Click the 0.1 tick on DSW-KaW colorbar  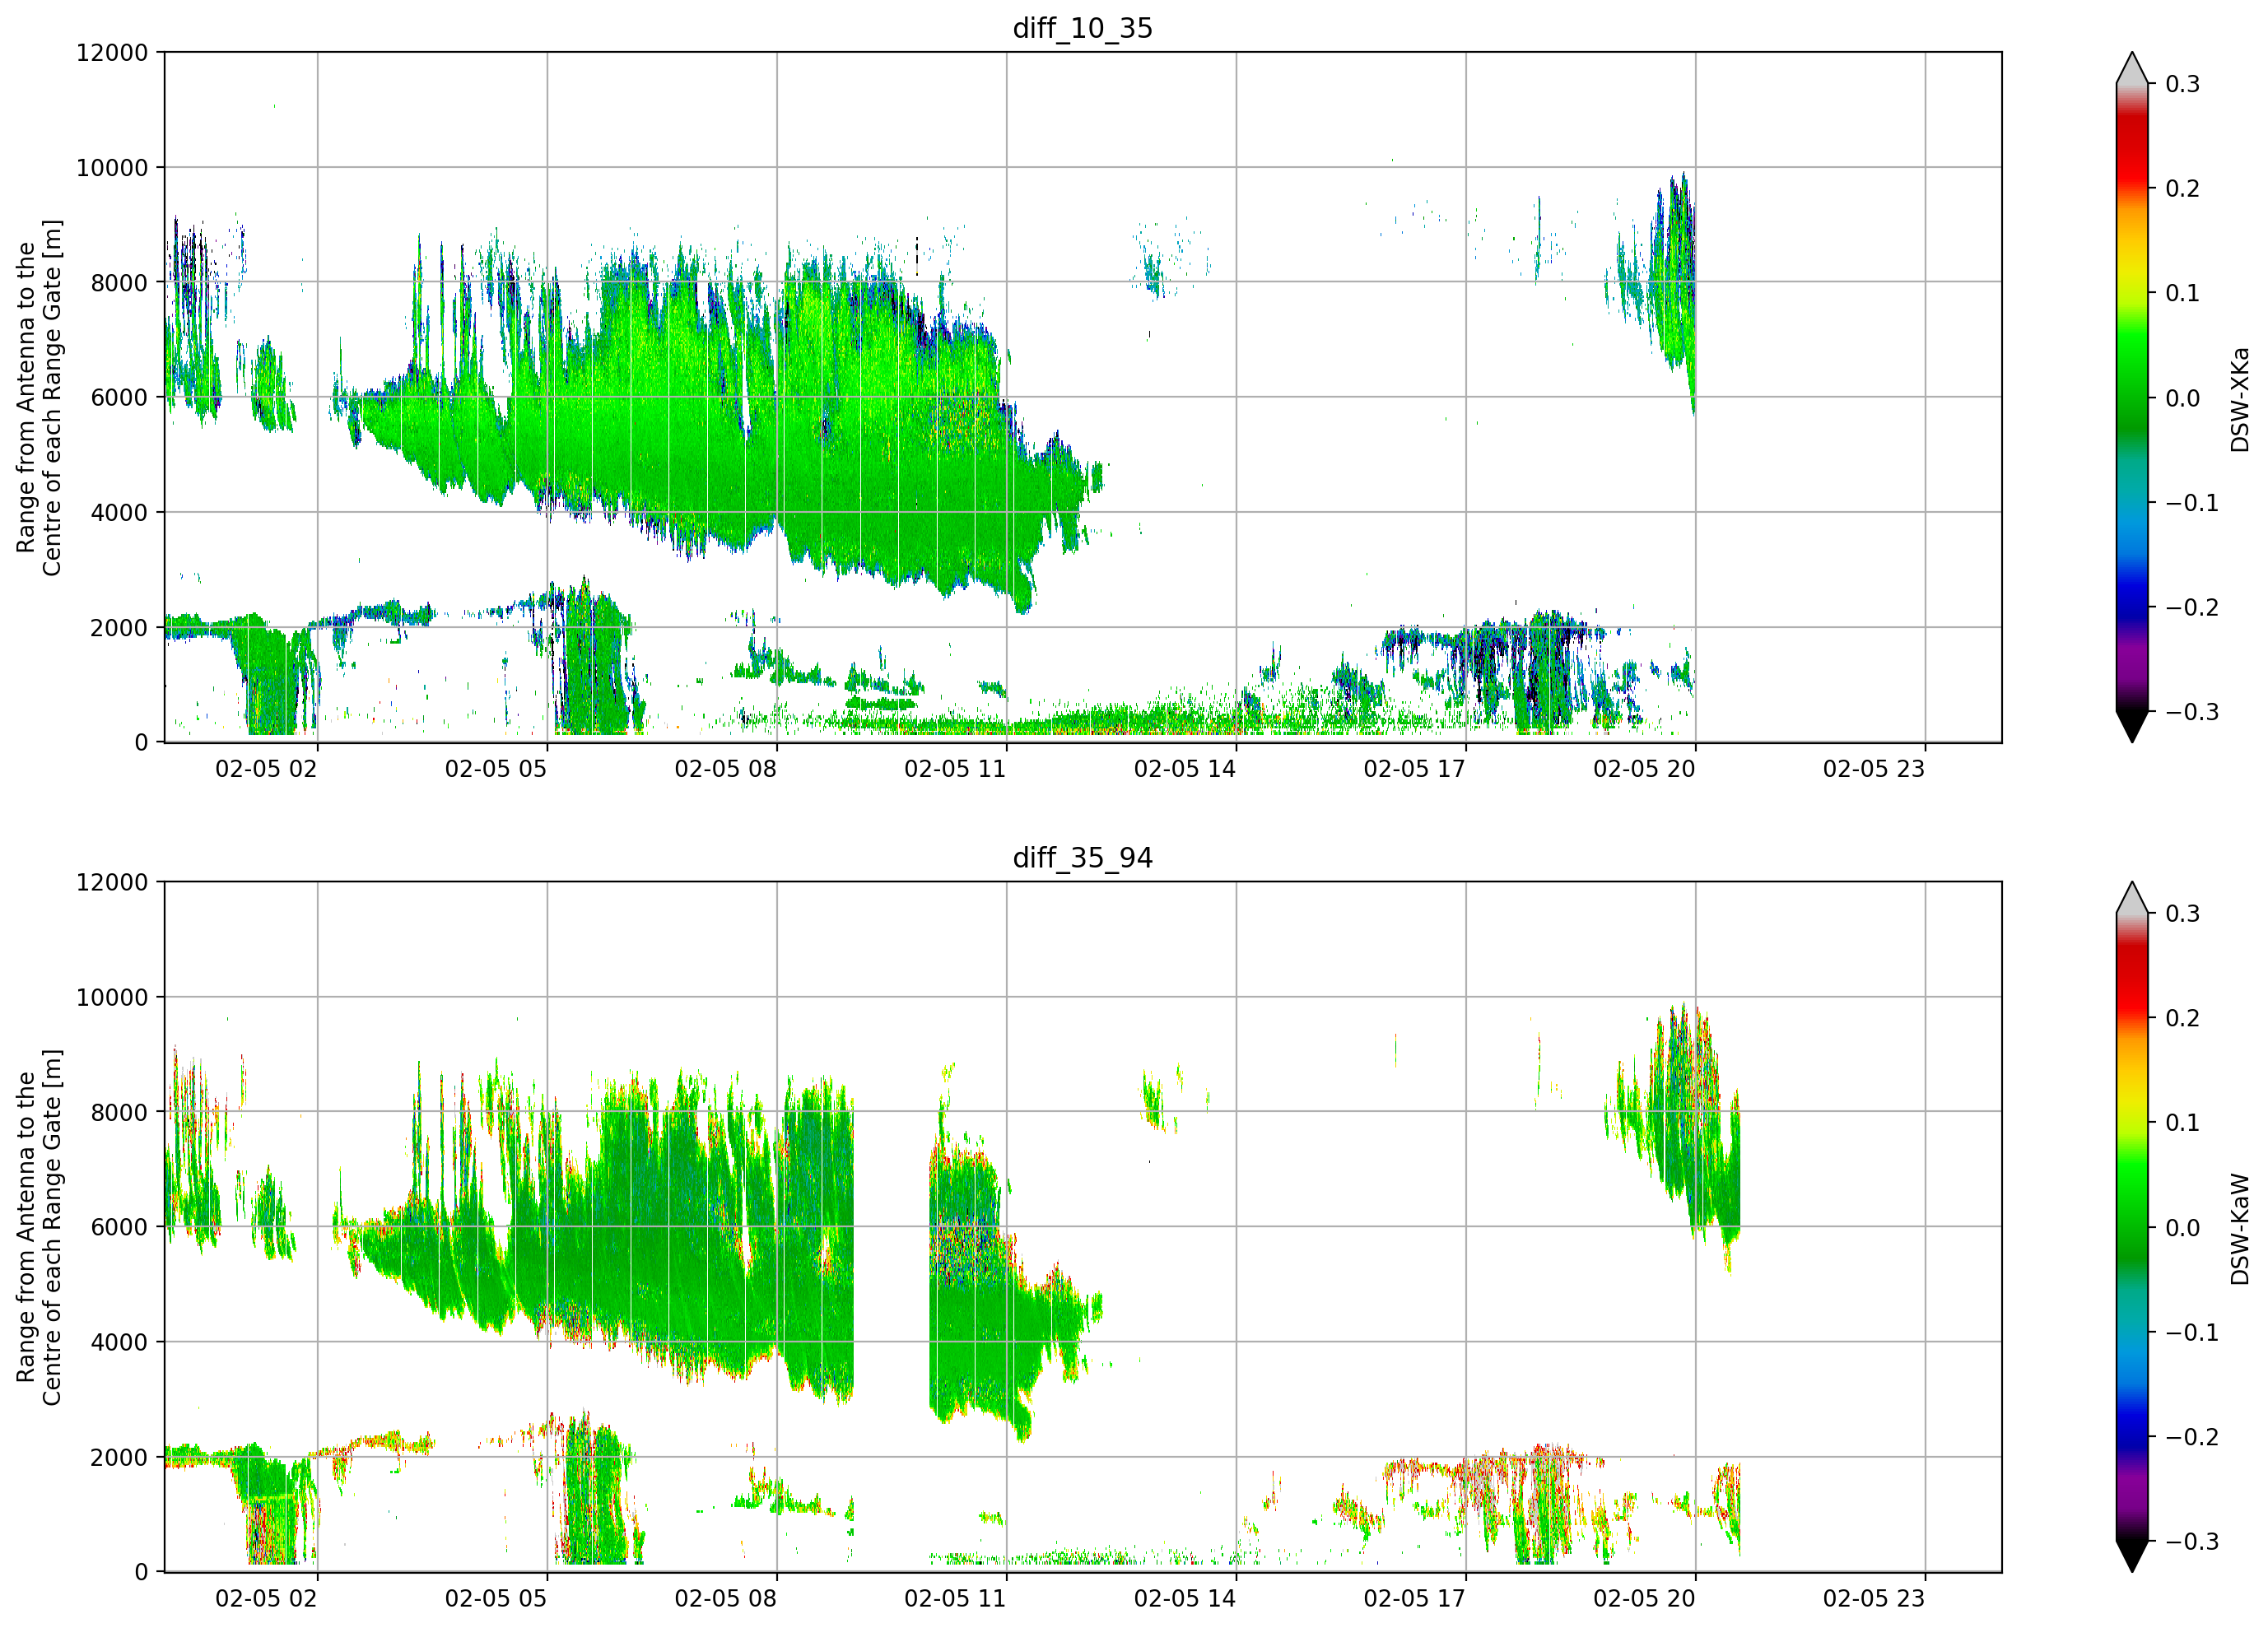click(2183, 1123)
